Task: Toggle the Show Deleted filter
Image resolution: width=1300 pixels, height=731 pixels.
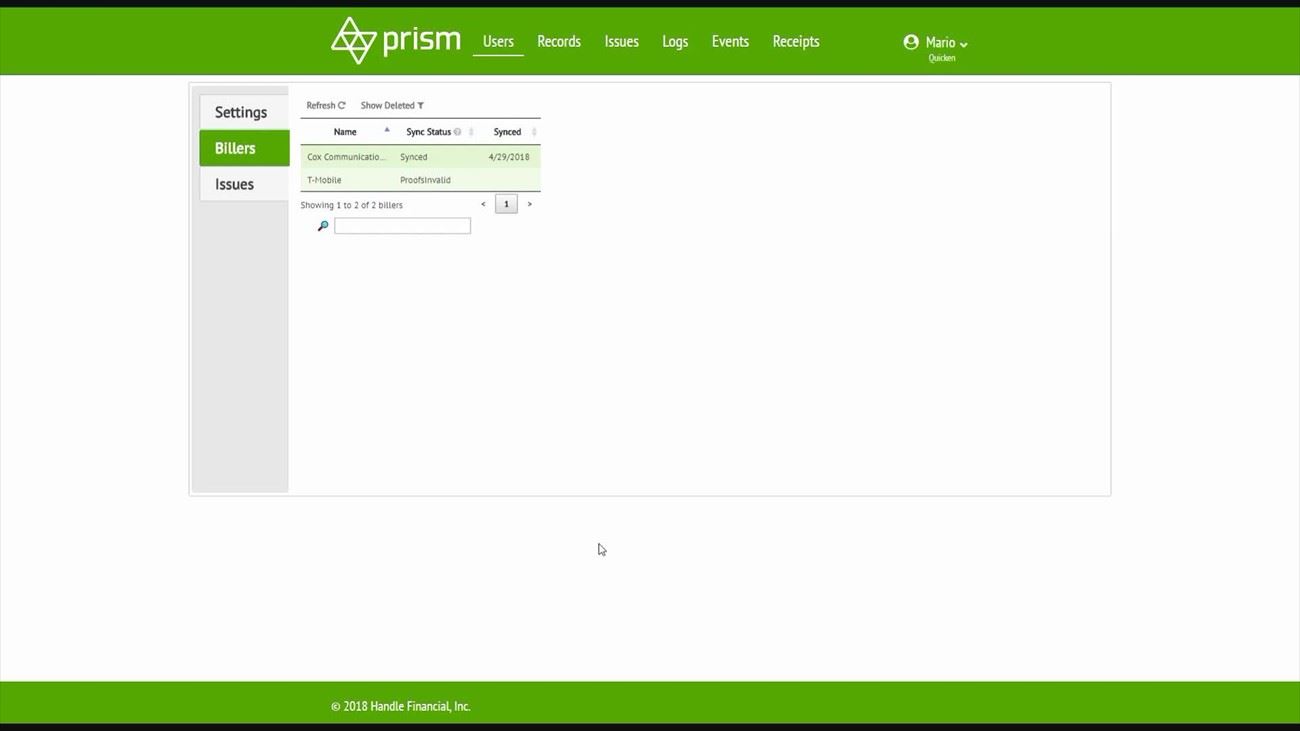Action: 392,105
